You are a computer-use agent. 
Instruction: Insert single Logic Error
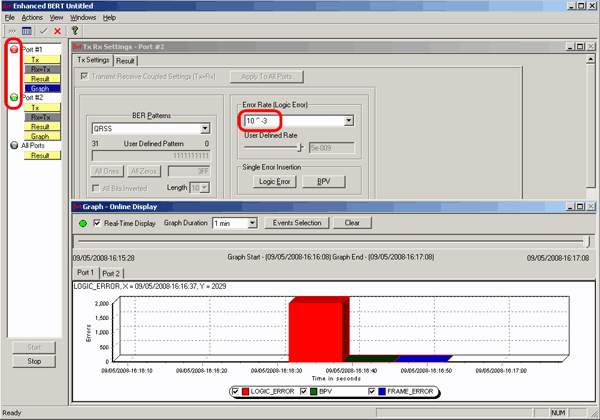275,181
